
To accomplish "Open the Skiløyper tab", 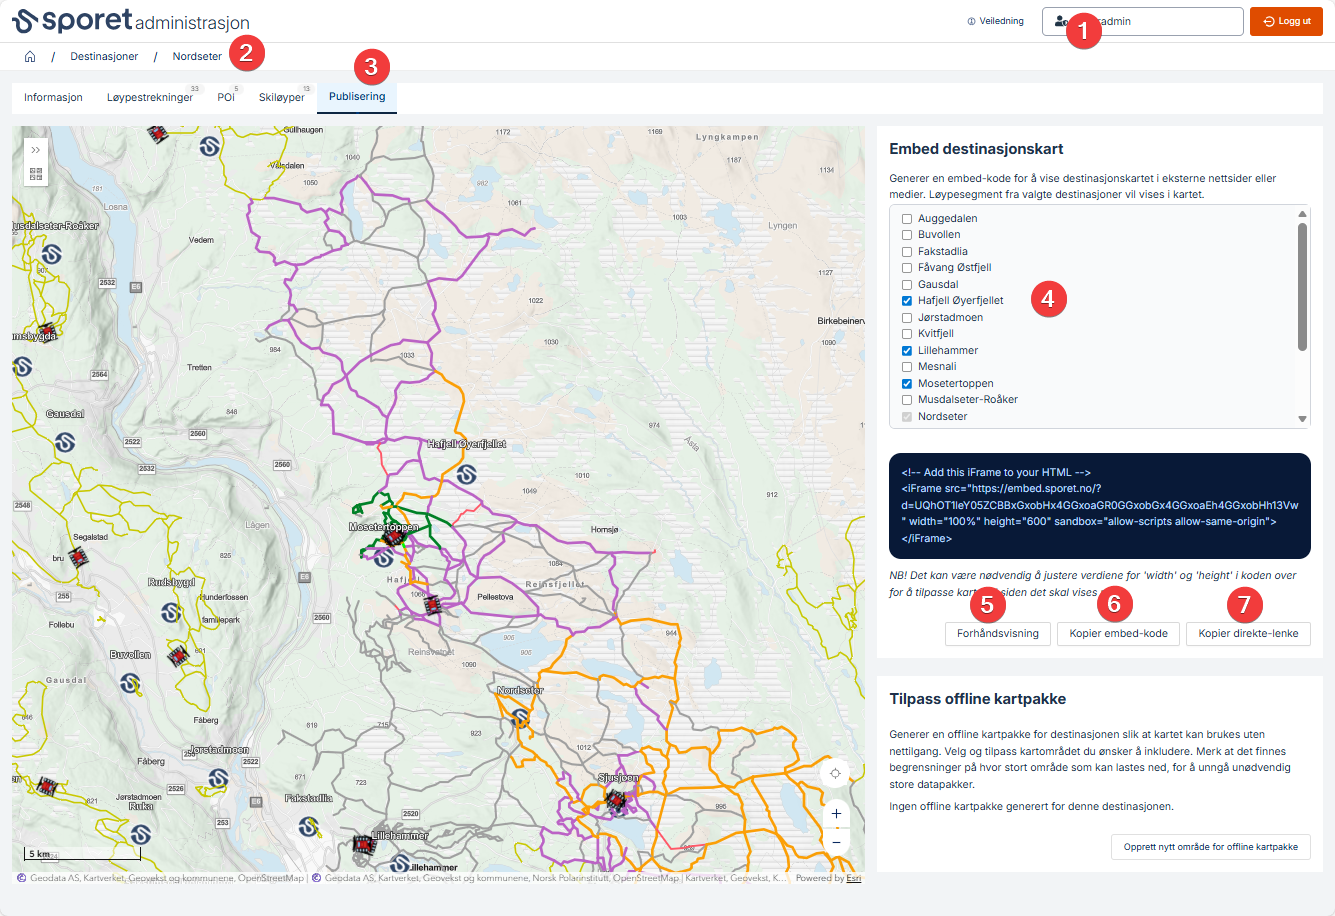I will pyautogui.click(x=281, y=98).
